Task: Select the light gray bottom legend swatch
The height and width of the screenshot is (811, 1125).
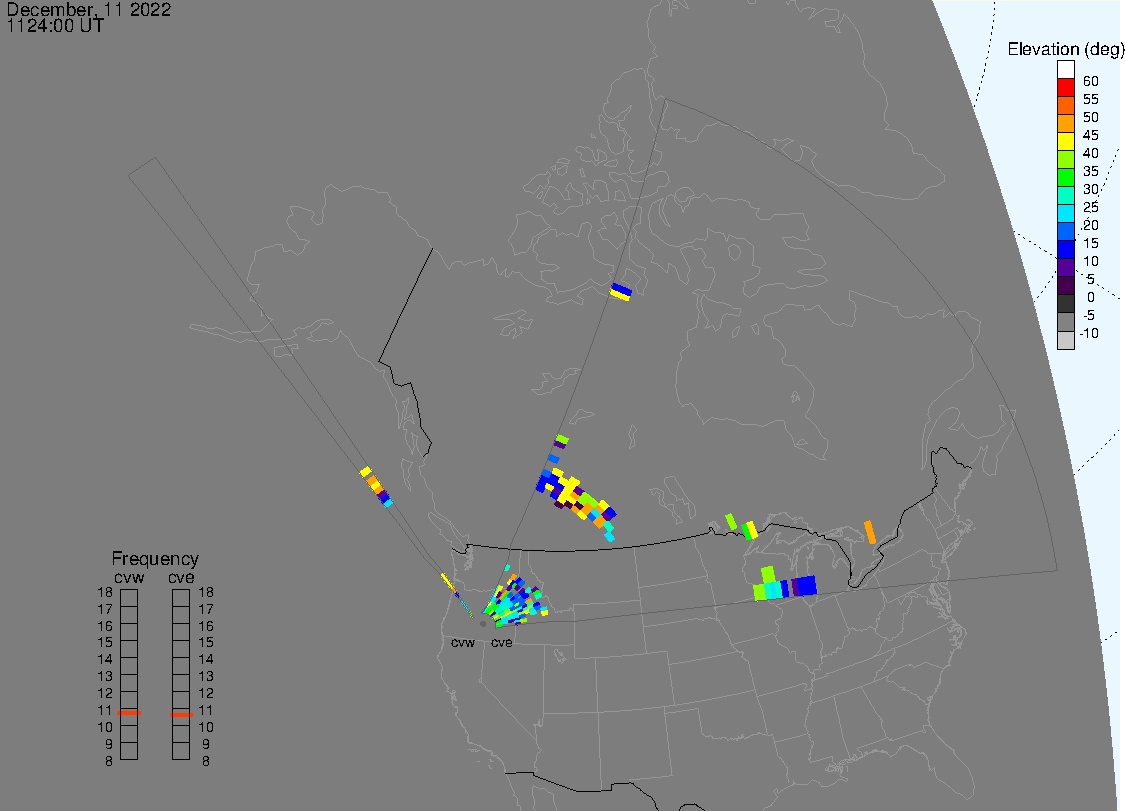Action: click(x=1066, y=340)
